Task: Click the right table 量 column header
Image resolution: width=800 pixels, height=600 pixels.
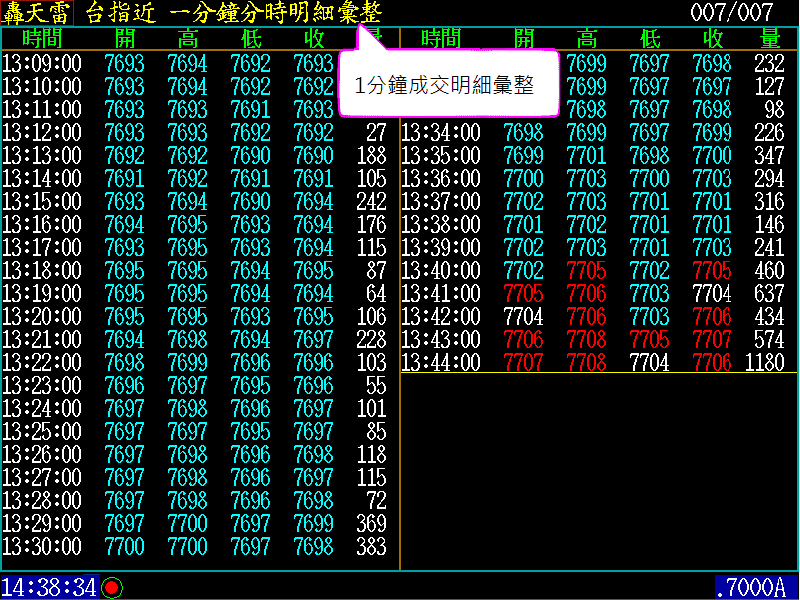Action: (770, 39)
